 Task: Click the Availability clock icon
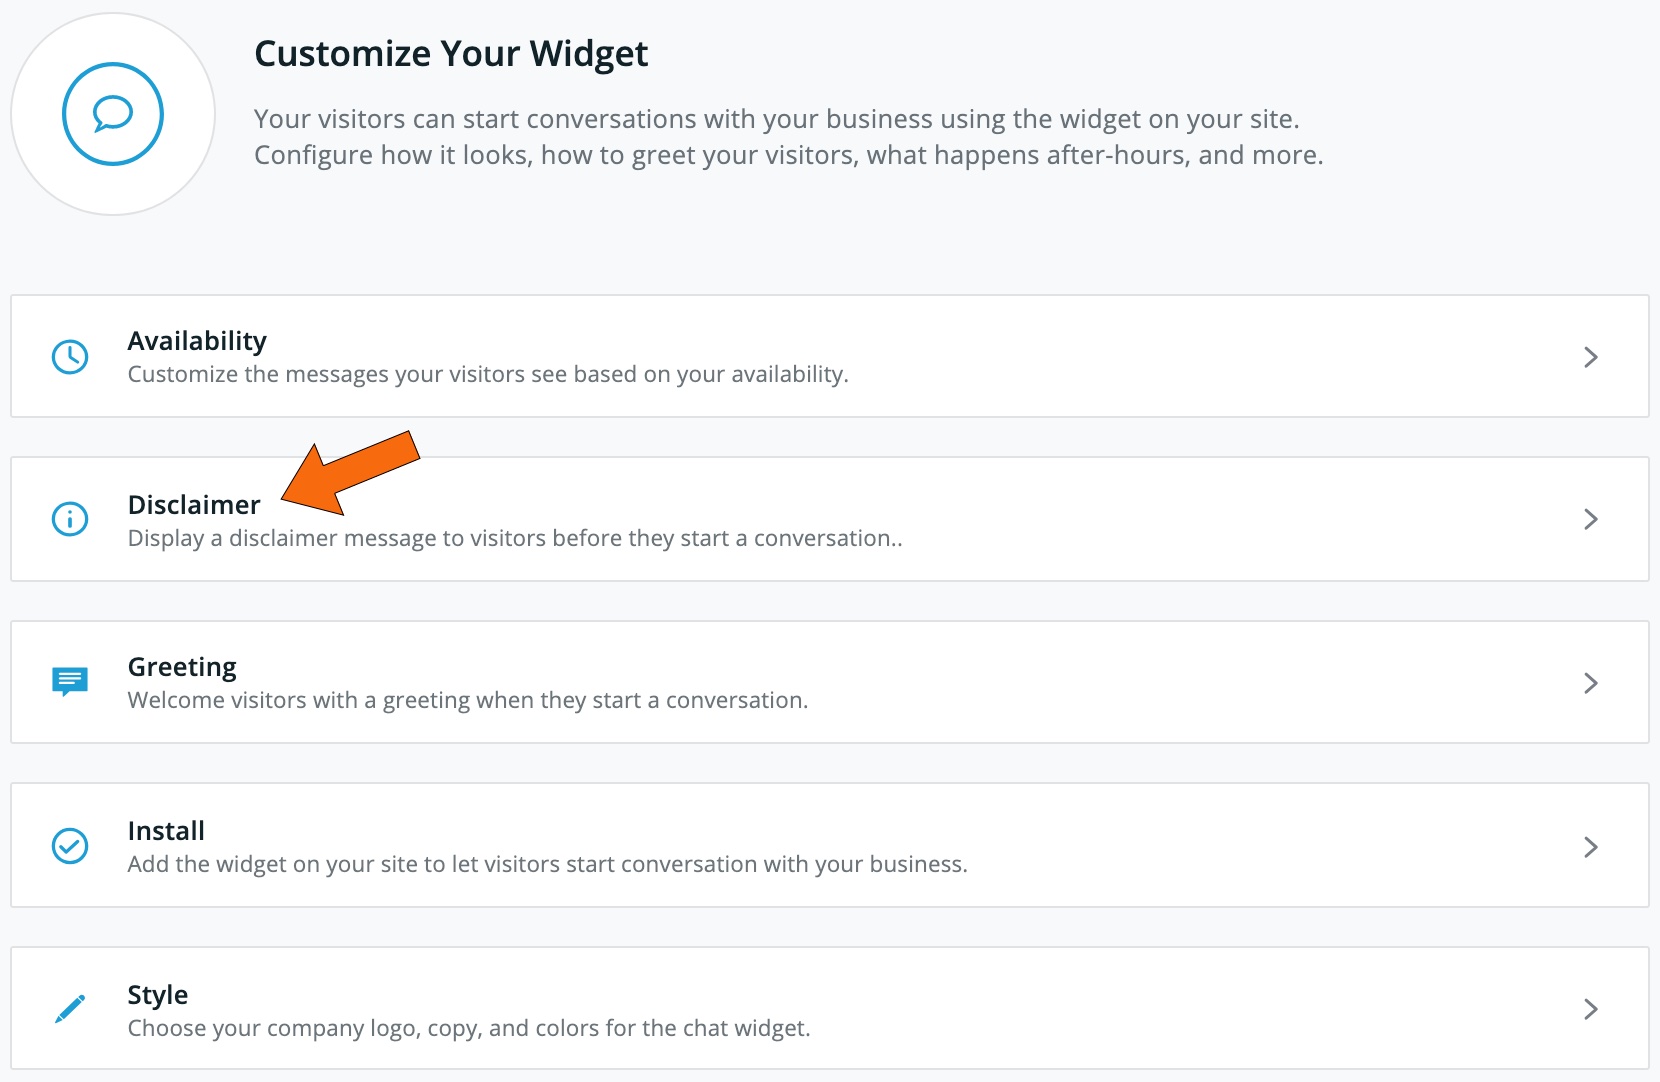(x=70, y=357)
